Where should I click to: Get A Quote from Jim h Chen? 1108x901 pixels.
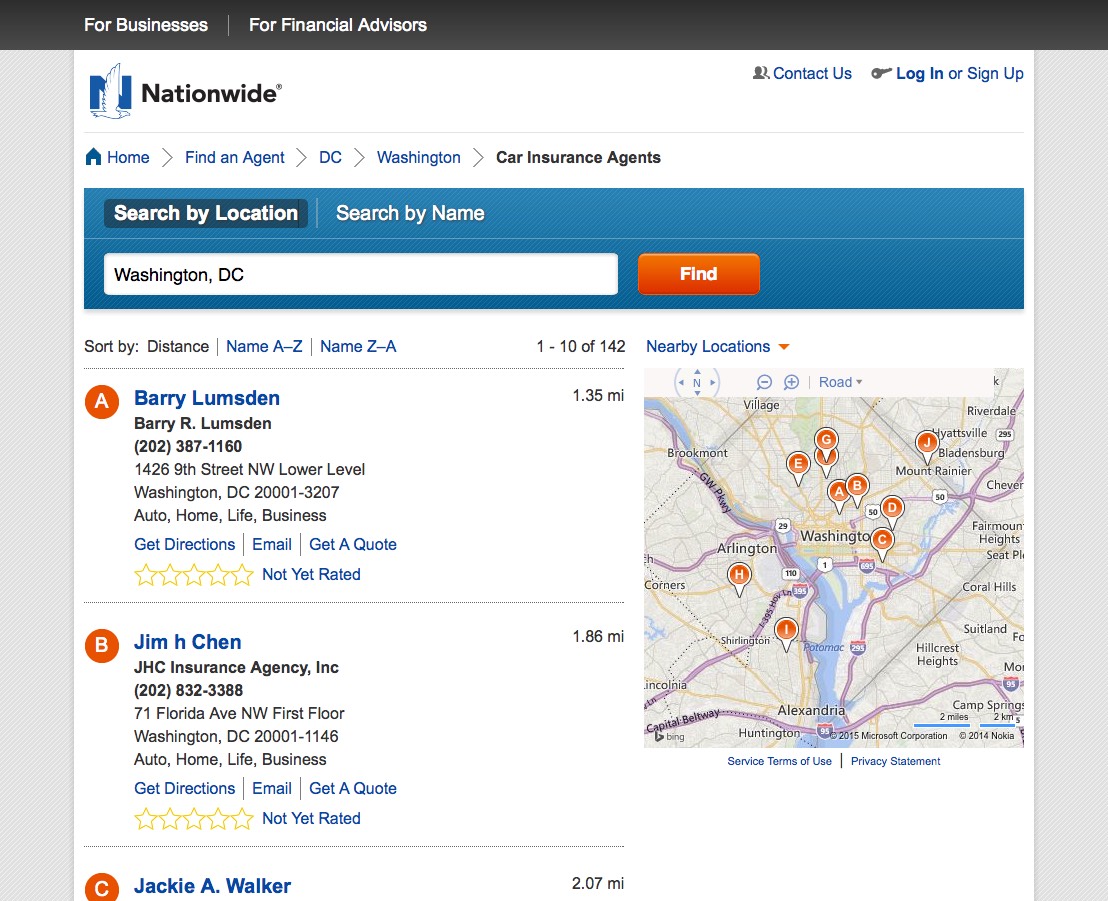[x=352, y=788]
